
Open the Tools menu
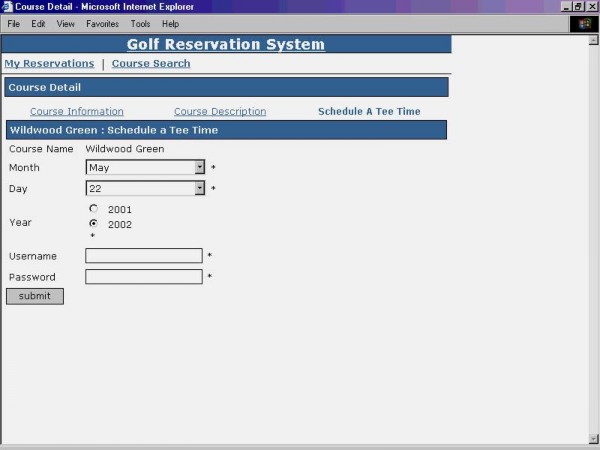pos(140,24)
